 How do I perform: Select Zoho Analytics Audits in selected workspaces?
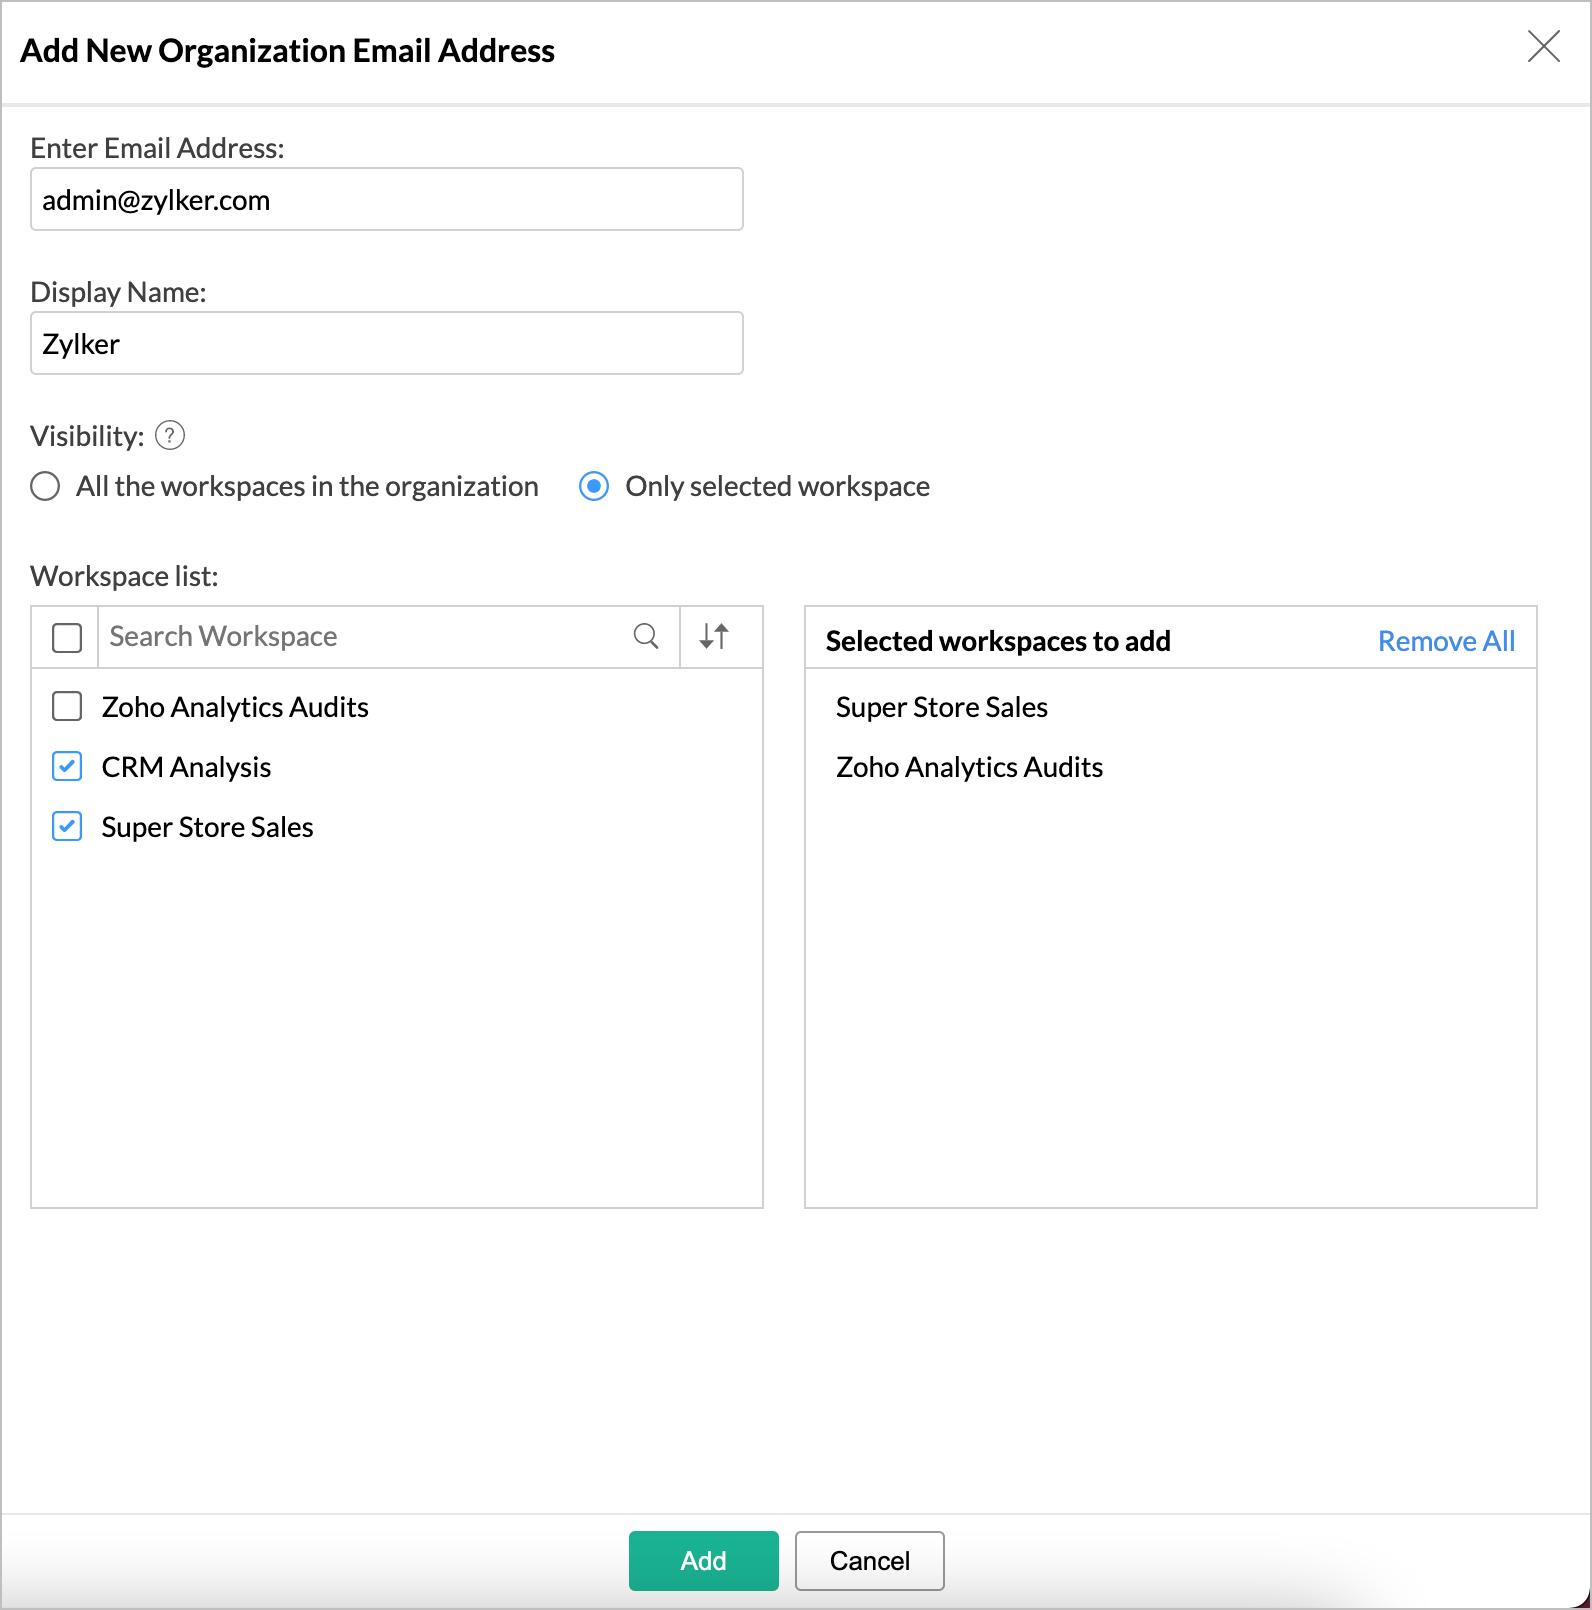(969, 767)
